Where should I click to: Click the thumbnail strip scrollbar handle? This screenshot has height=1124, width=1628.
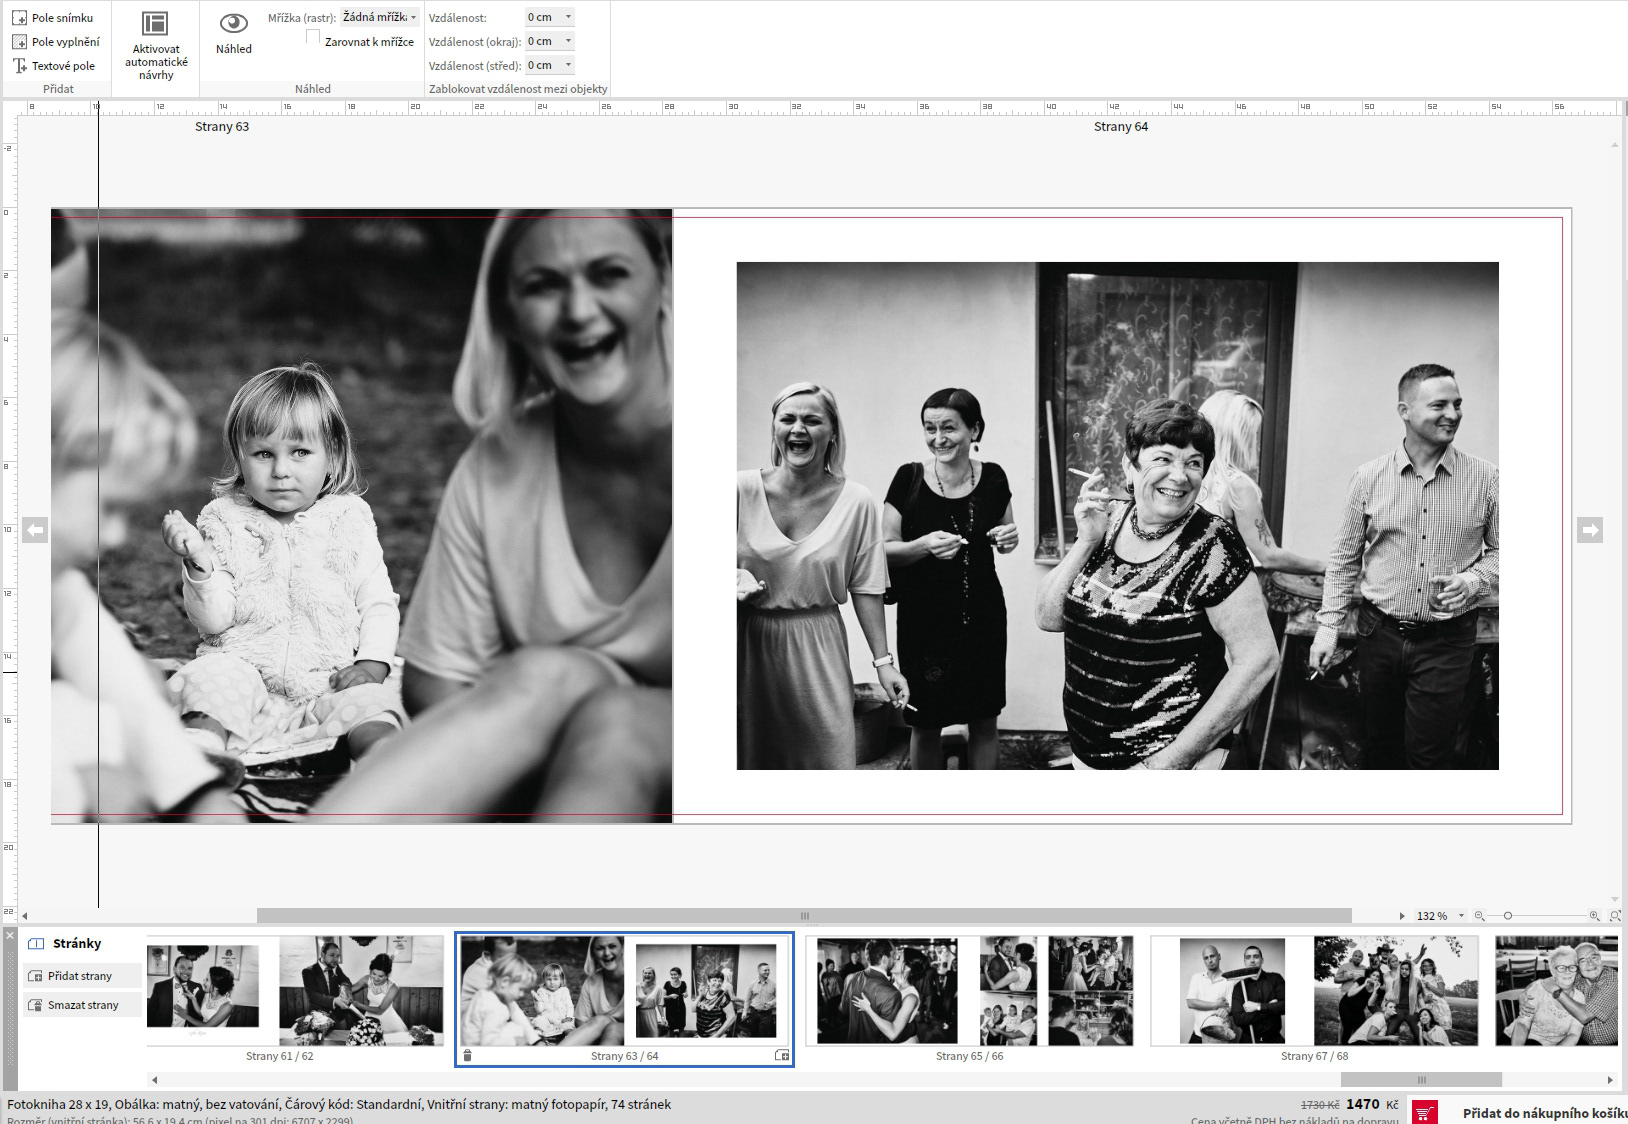[1421, 1080]
